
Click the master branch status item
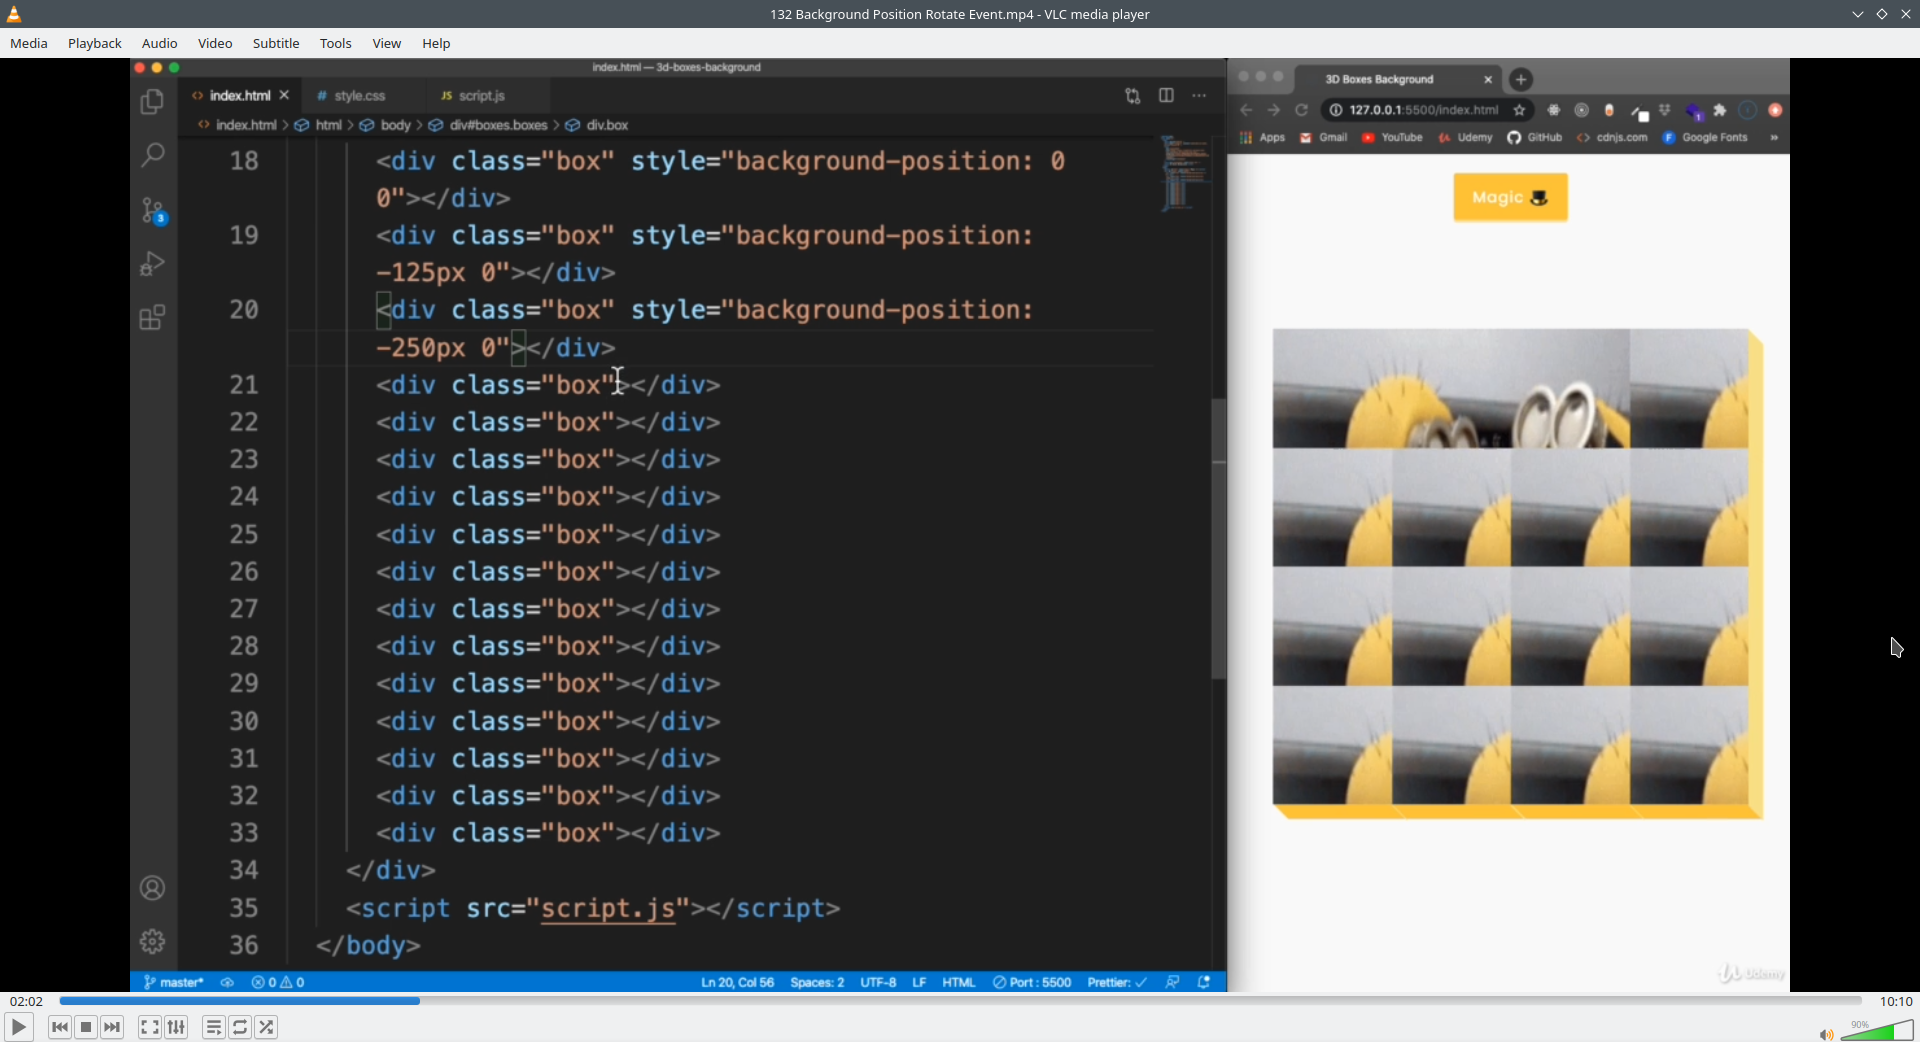(174, 982)
